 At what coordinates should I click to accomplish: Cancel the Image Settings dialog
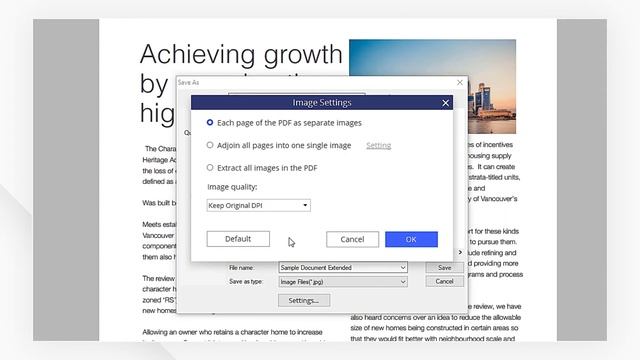coord(352,239)
